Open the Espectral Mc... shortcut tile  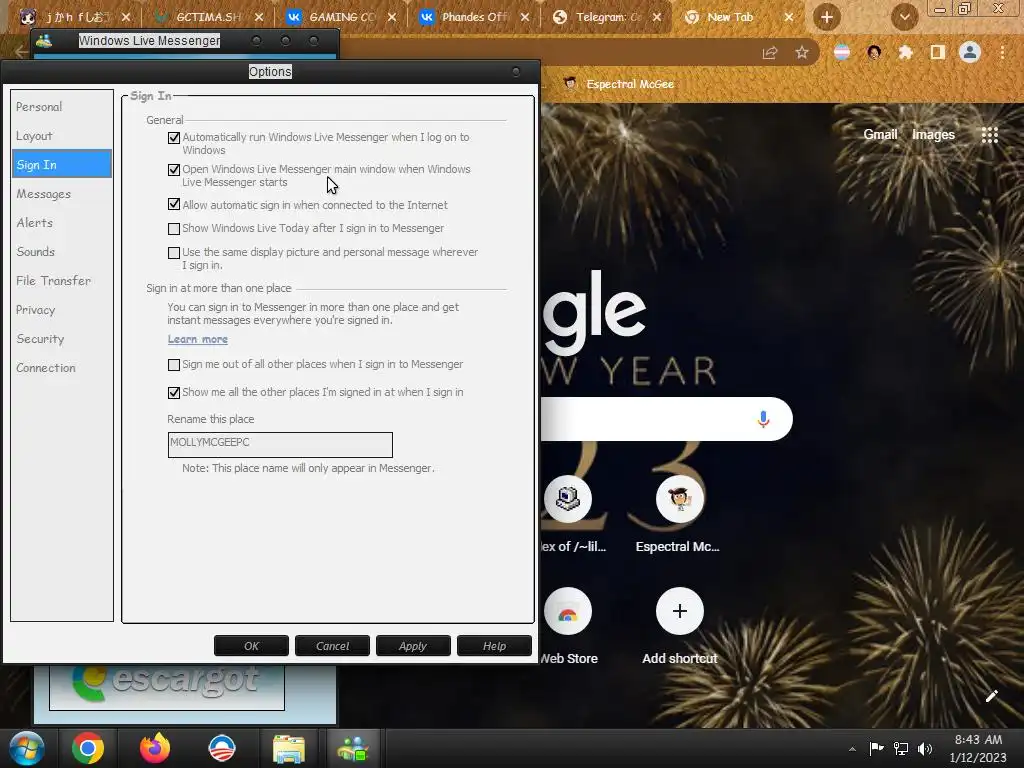pos(679,499)
